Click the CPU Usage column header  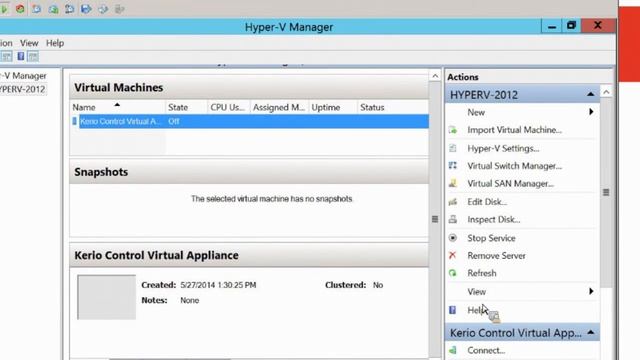(228, 107)
